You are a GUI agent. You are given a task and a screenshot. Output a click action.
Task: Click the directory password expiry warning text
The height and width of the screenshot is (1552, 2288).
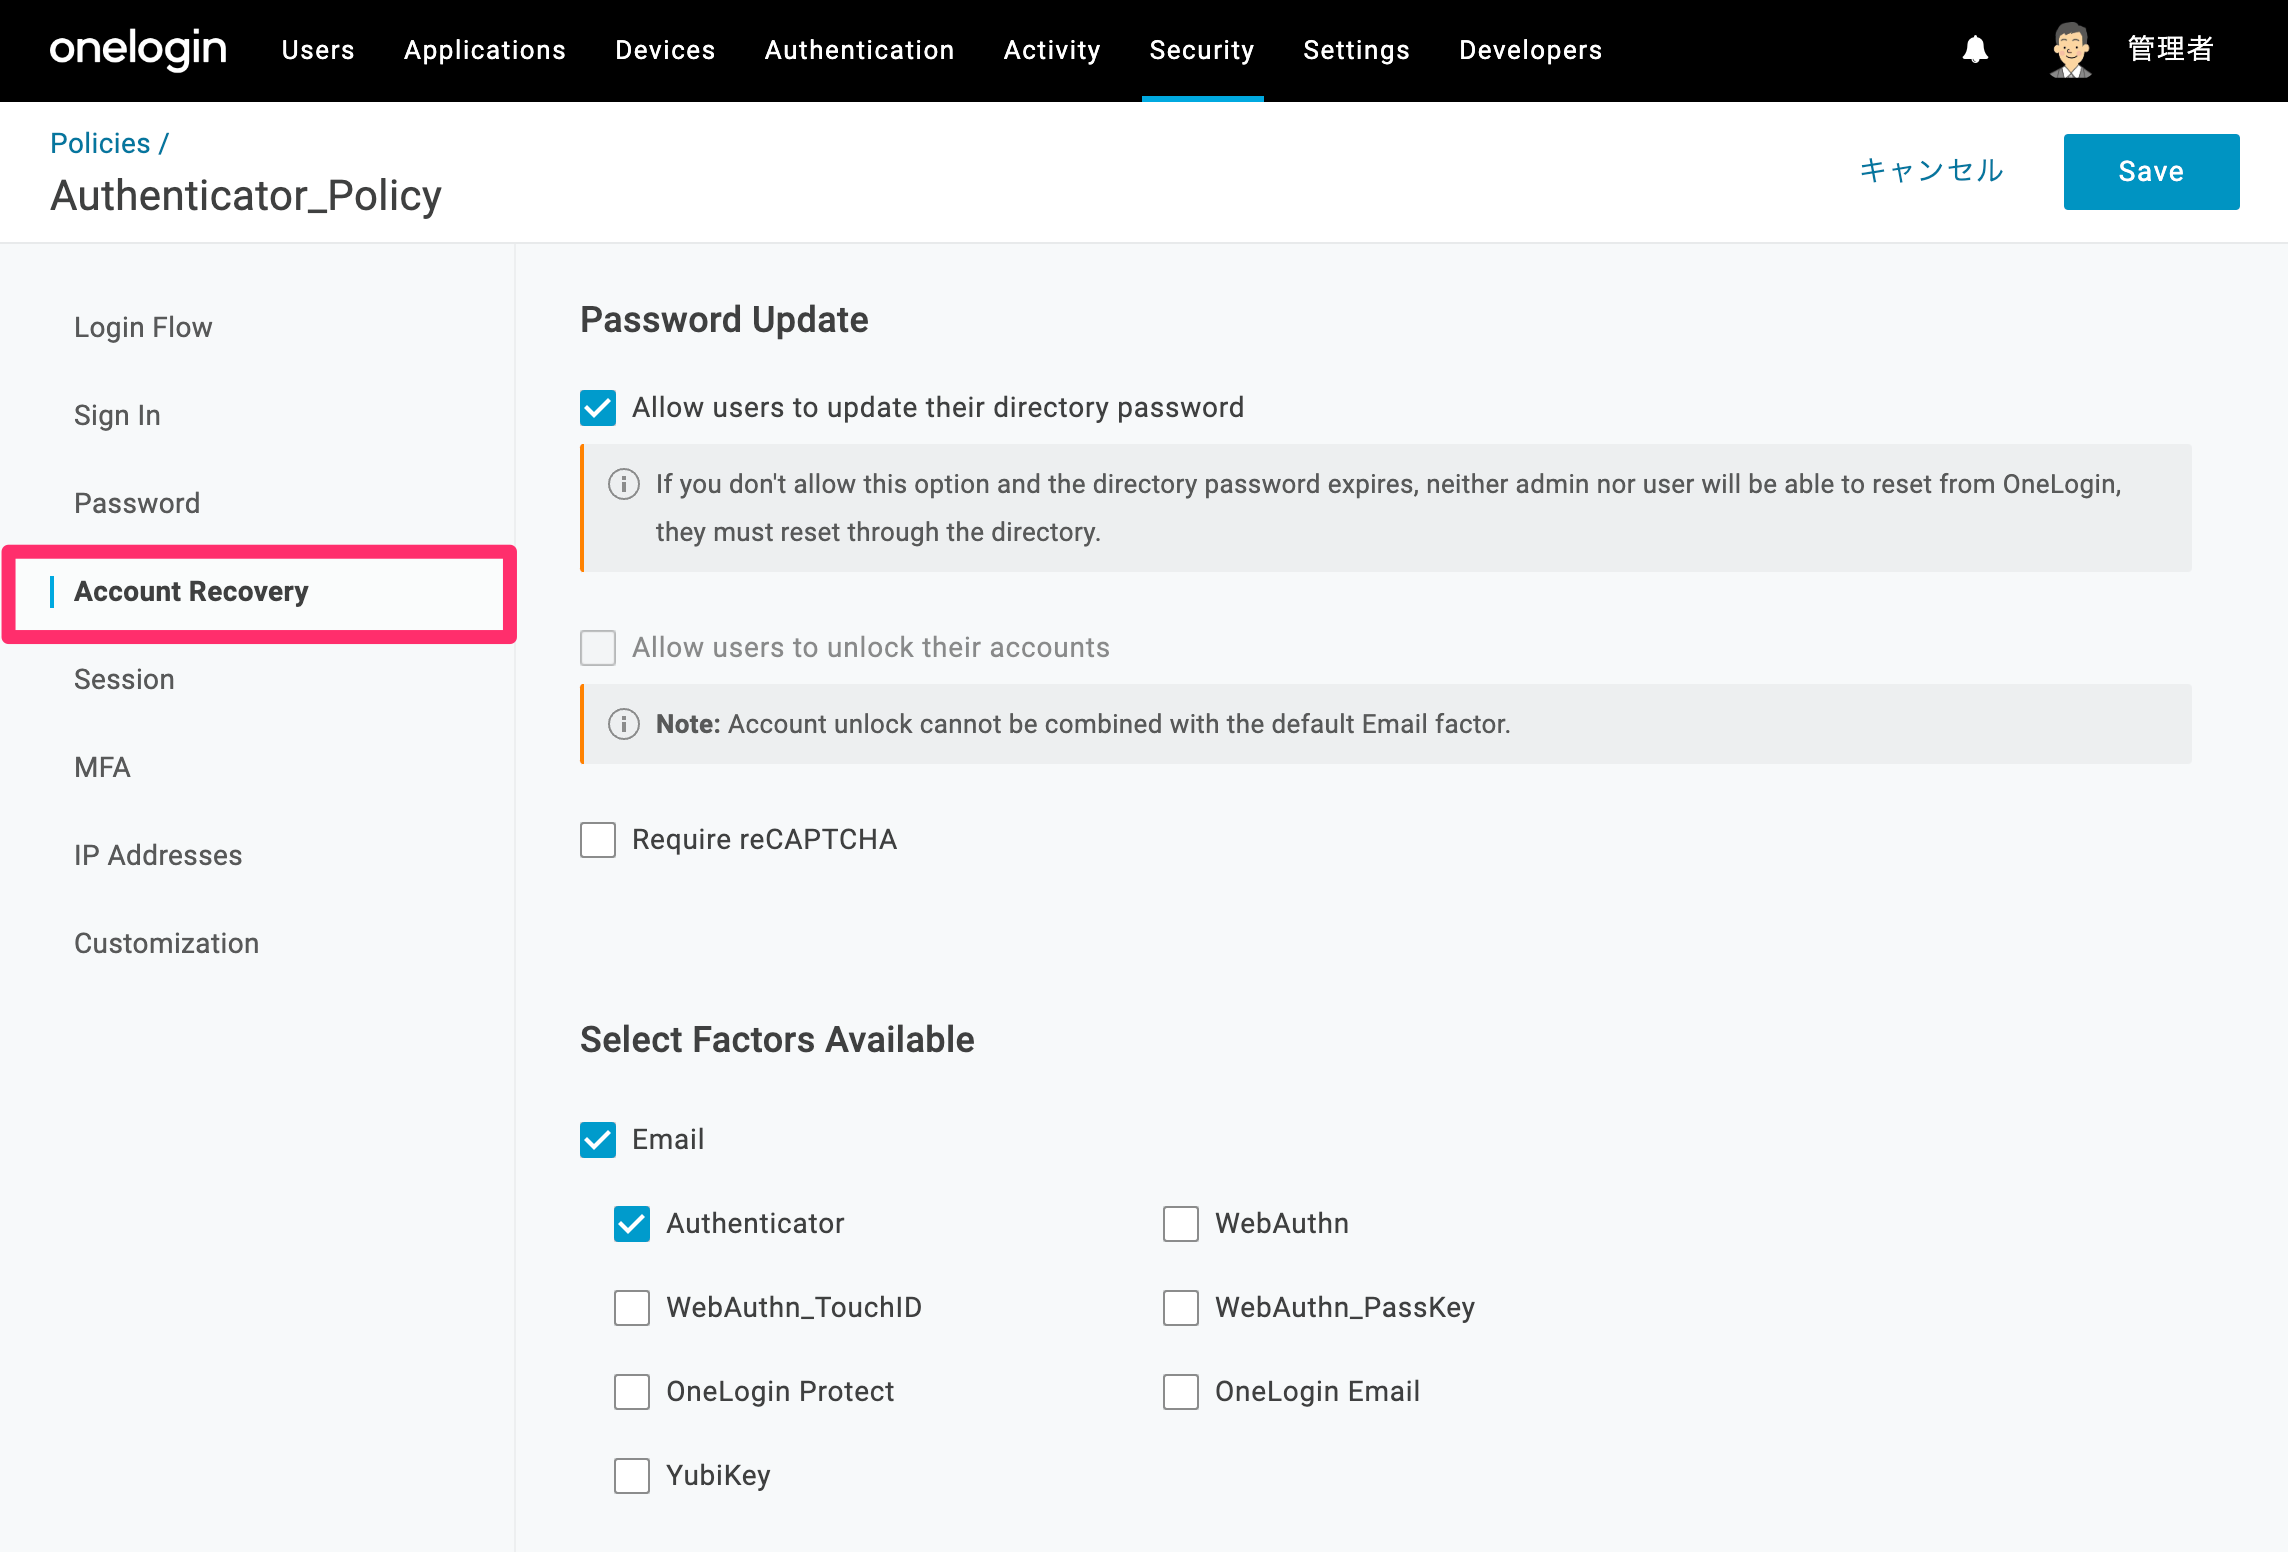(x=1388, y=508)
